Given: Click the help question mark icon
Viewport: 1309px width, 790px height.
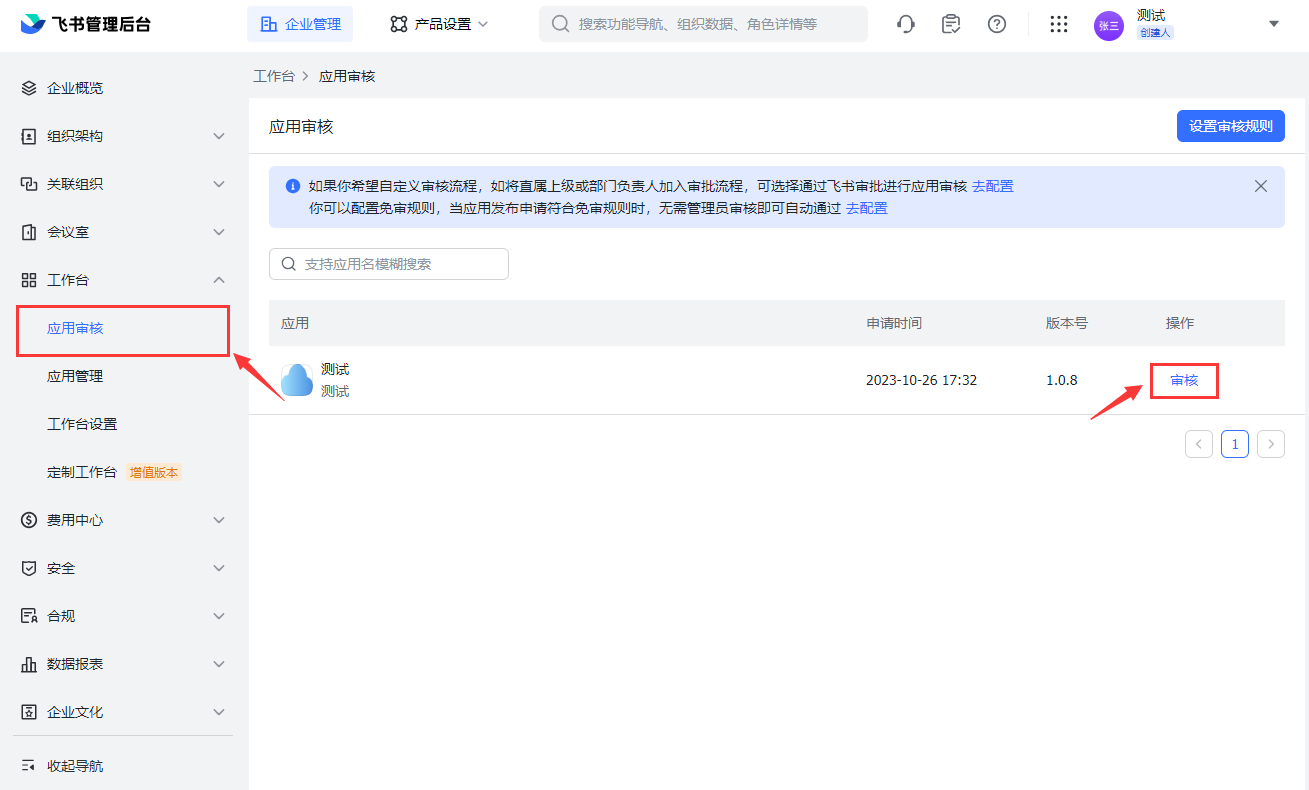Looking at the screenshot, I should tap(997, 24).
